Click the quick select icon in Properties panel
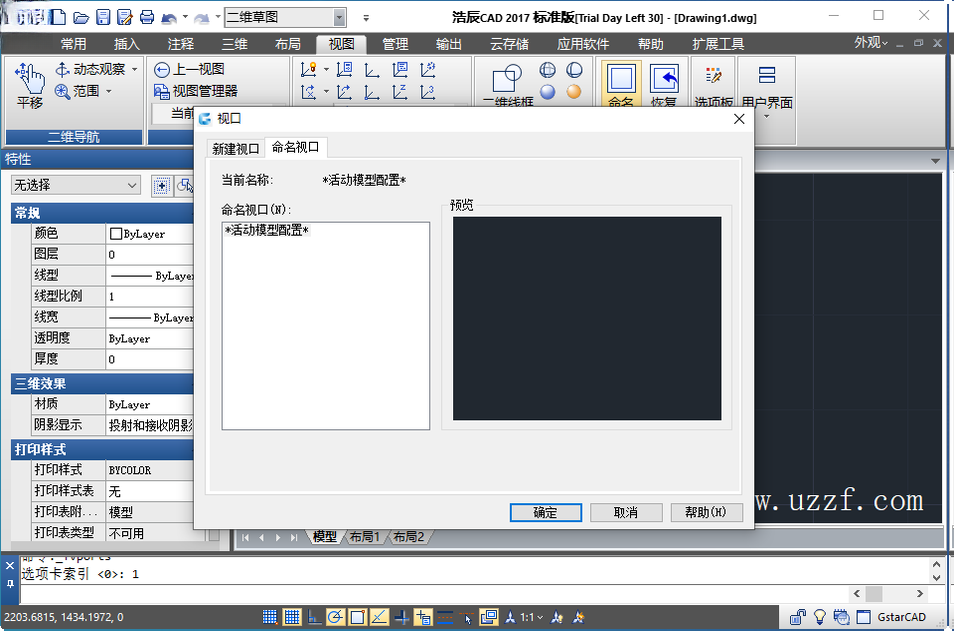This screenshot has height=631, width=954. click(x=185, y=186)
